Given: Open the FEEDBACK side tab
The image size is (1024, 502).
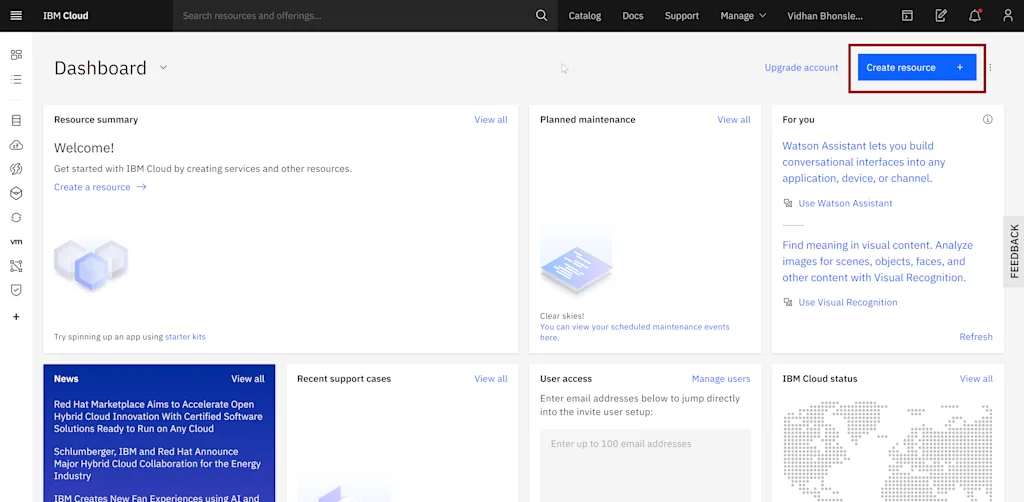Looking at the screenshot, I should pyautogui.click(x=1014, y=251).
